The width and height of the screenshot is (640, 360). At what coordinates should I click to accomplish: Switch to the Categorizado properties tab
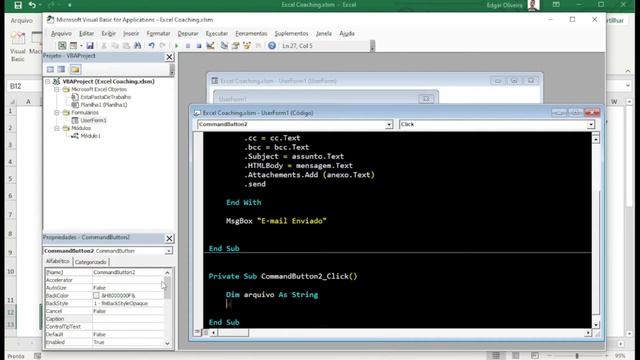pyautogui.click(x=91, y=262)
